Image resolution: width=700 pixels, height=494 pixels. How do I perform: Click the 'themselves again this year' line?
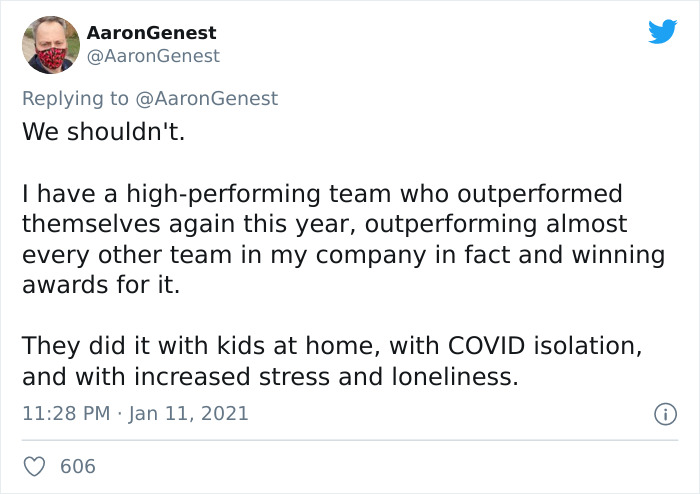[x=325, y=224]
